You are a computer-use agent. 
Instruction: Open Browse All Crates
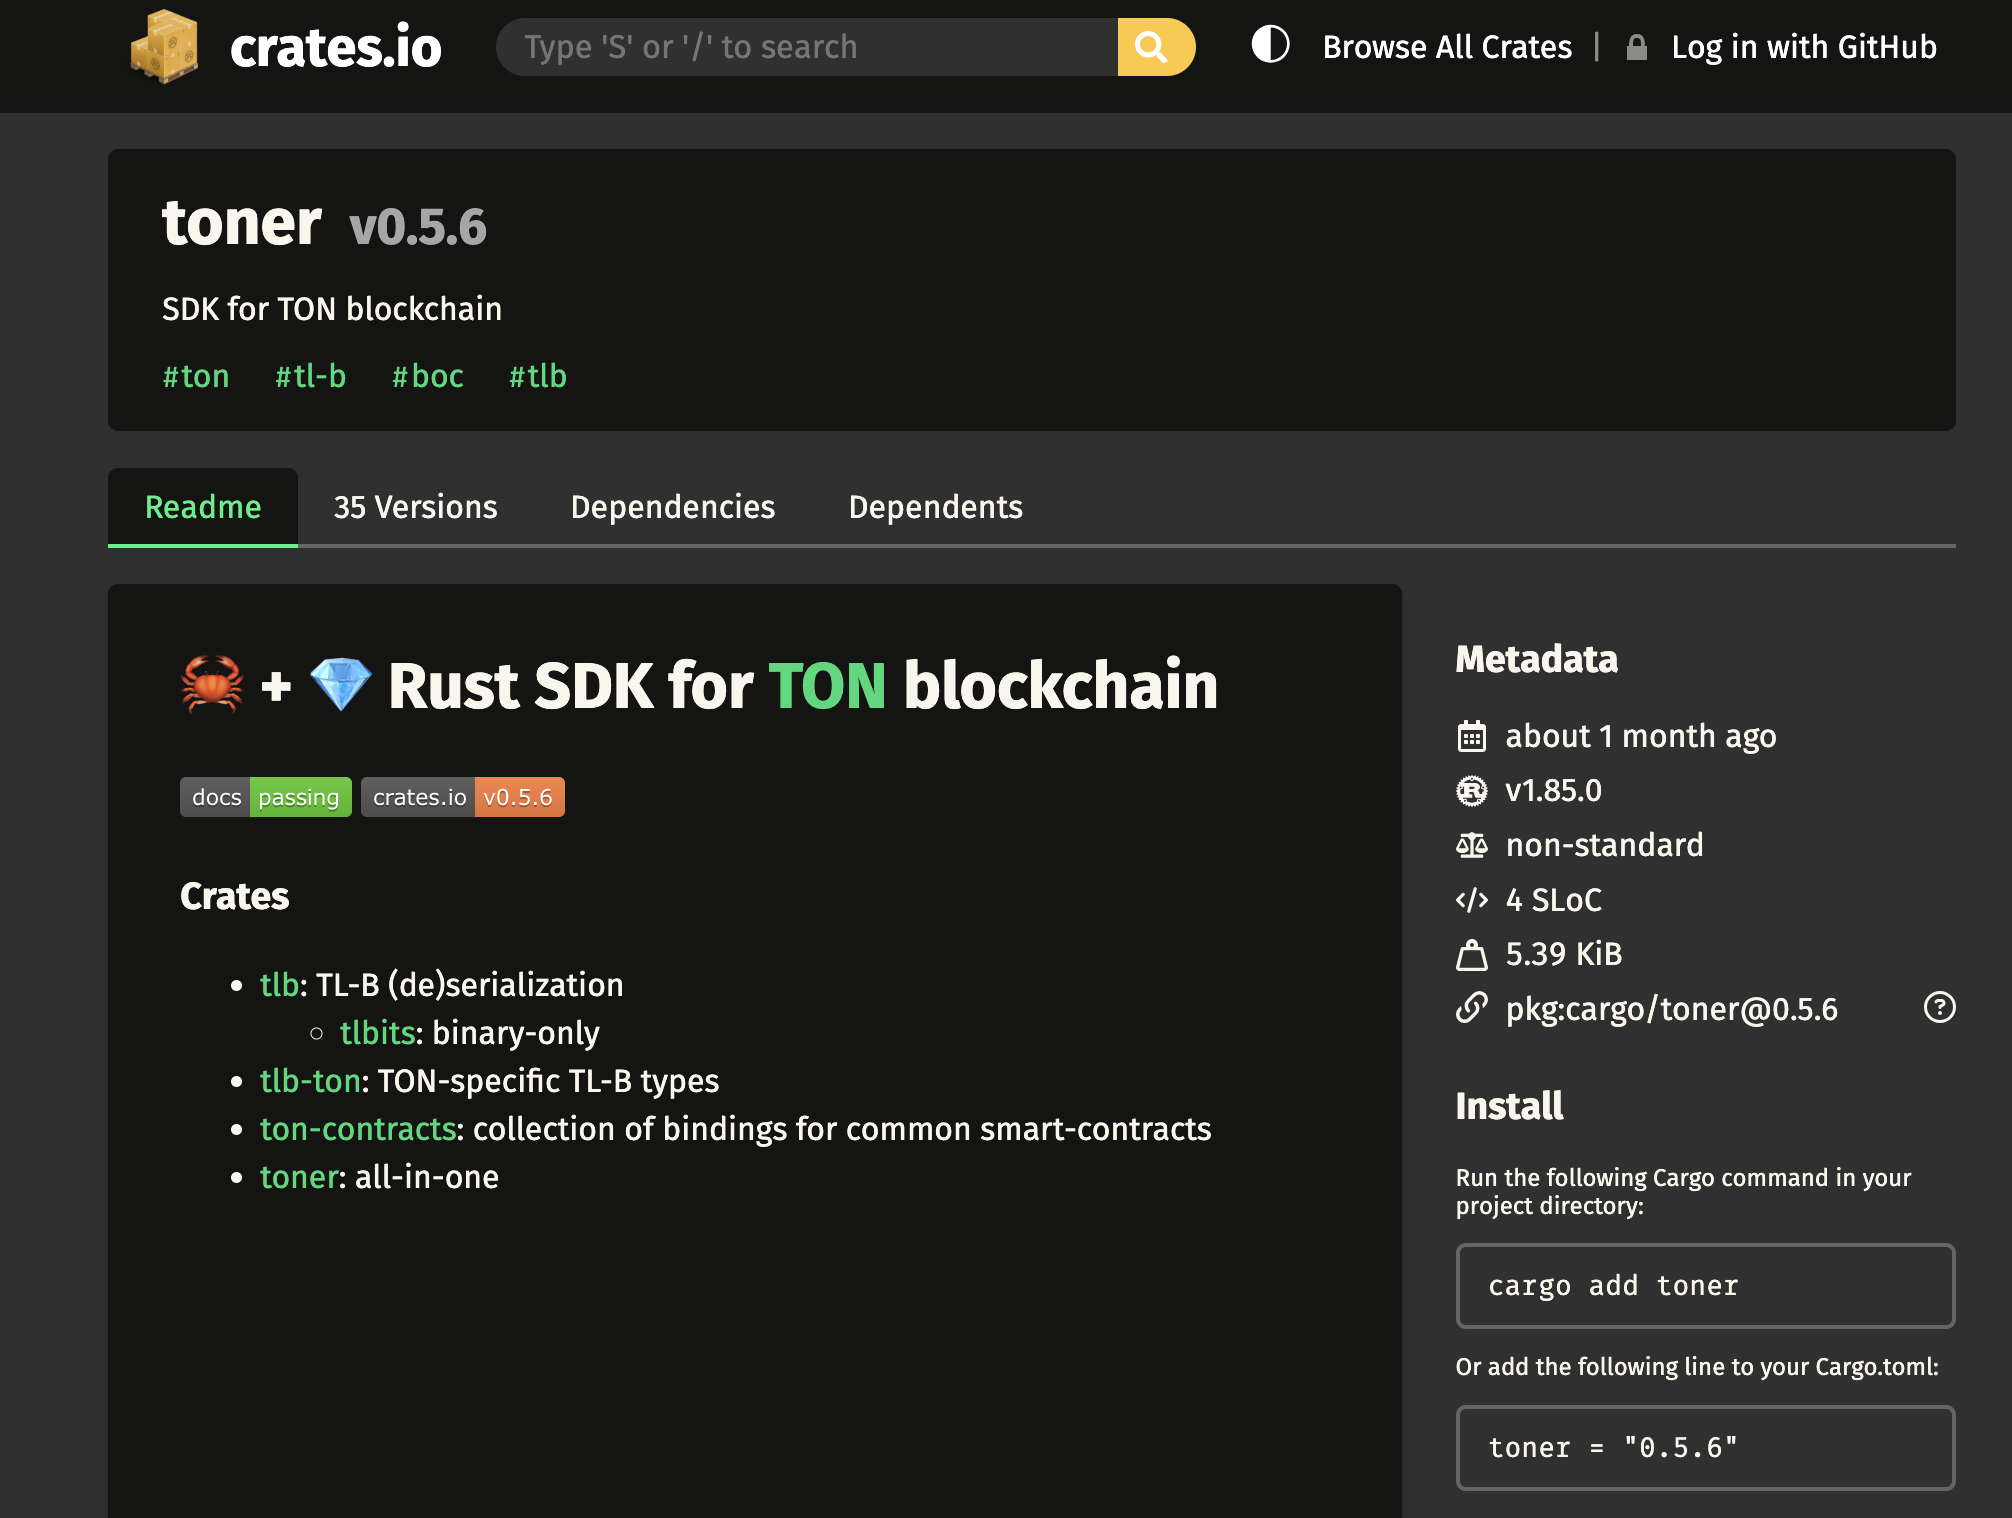tap(1447, 46)
